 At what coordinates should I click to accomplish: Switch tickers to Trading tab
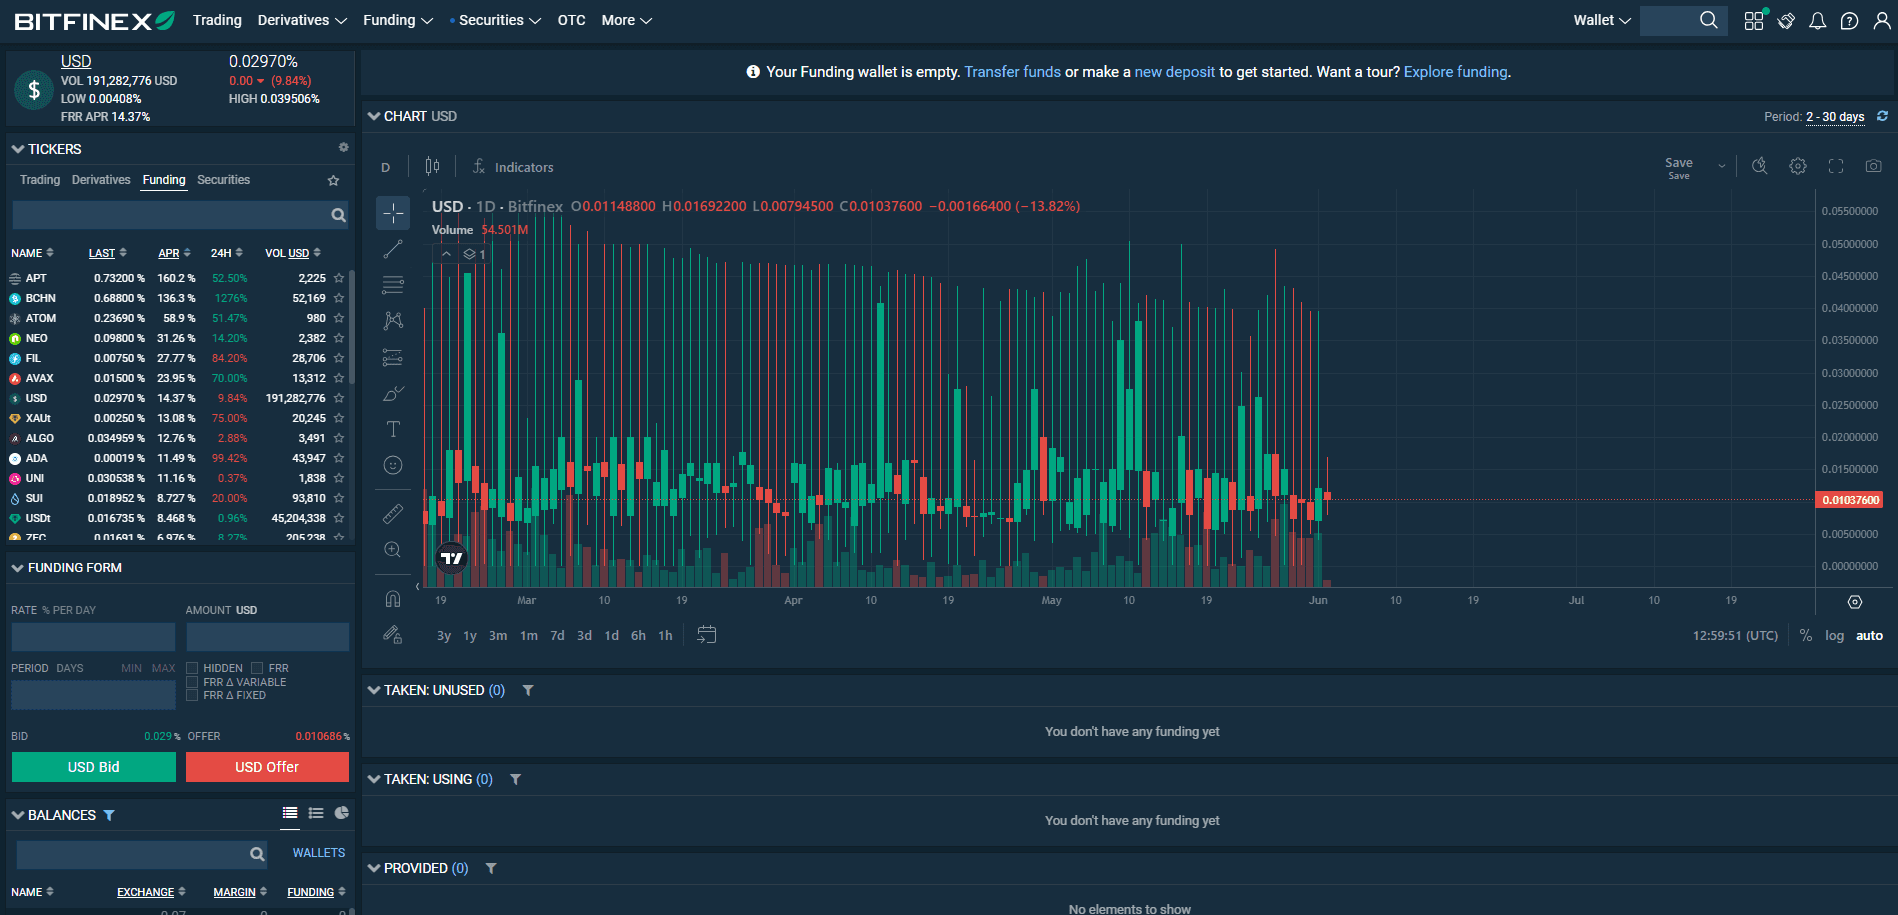point(40,180)
